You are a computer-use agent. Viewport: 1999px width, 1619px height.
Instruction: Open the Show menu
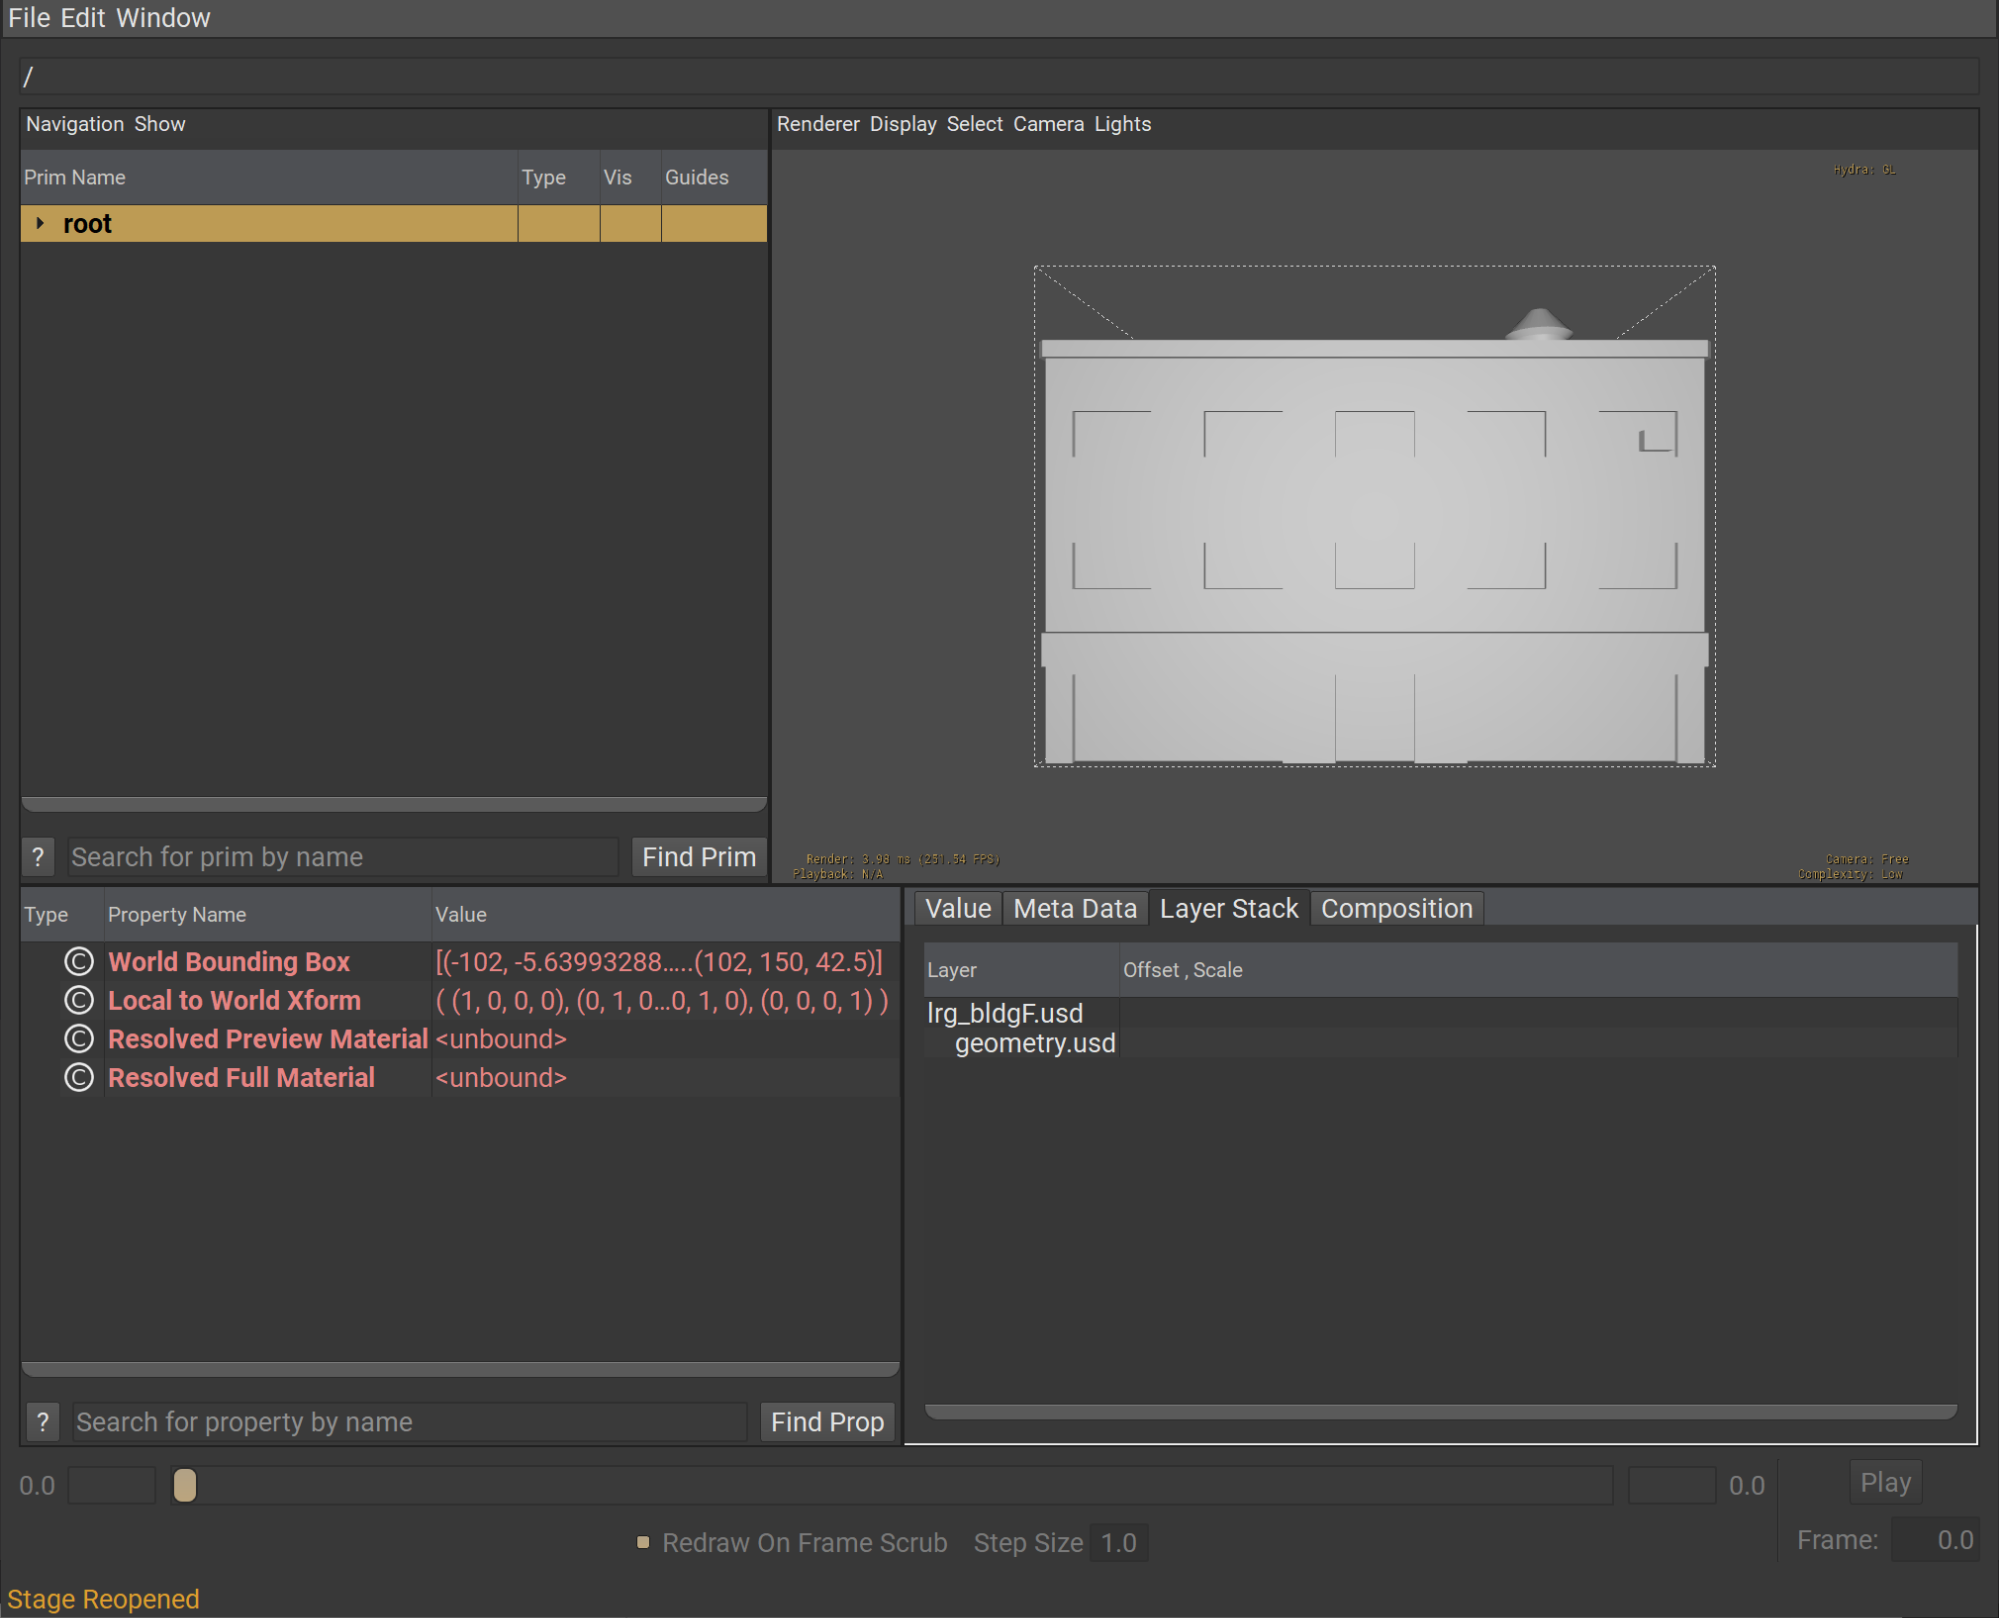click(x=160, y=124)
